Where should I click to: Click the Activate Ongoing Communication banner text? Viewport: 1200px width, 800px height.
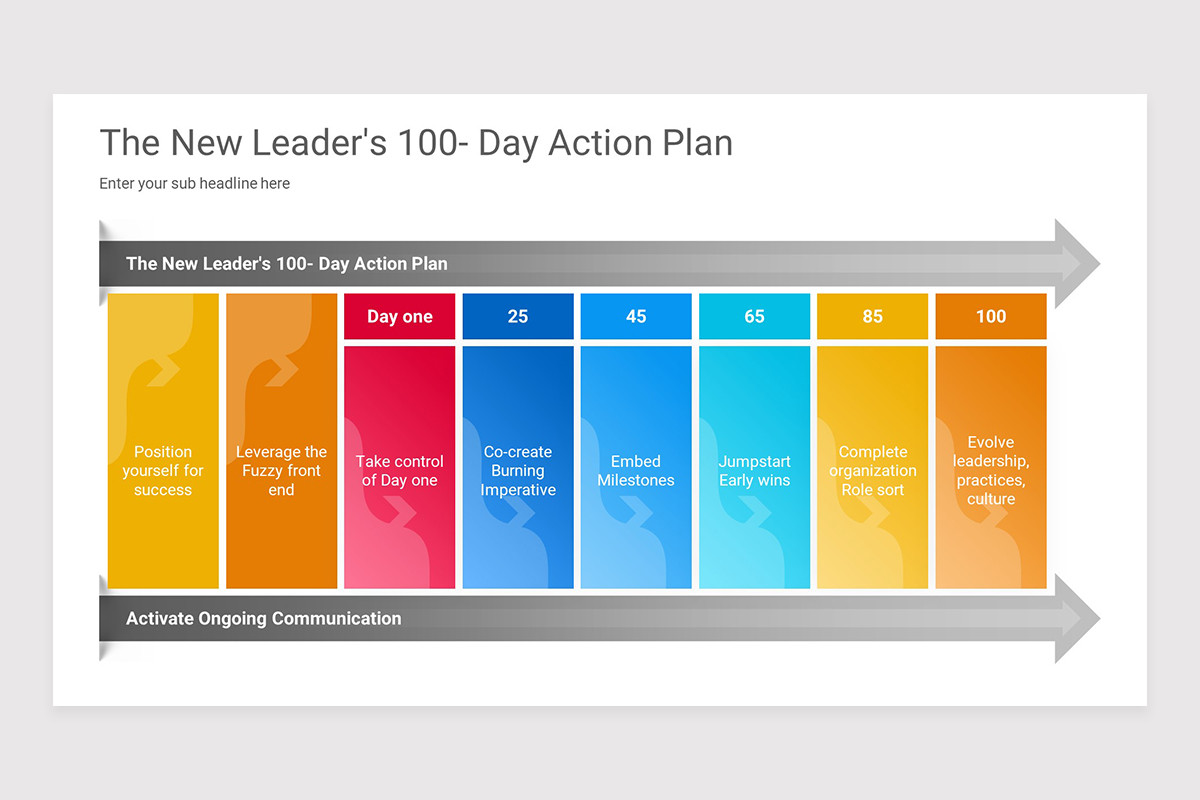pyautogui.click(x=264, y=619)
